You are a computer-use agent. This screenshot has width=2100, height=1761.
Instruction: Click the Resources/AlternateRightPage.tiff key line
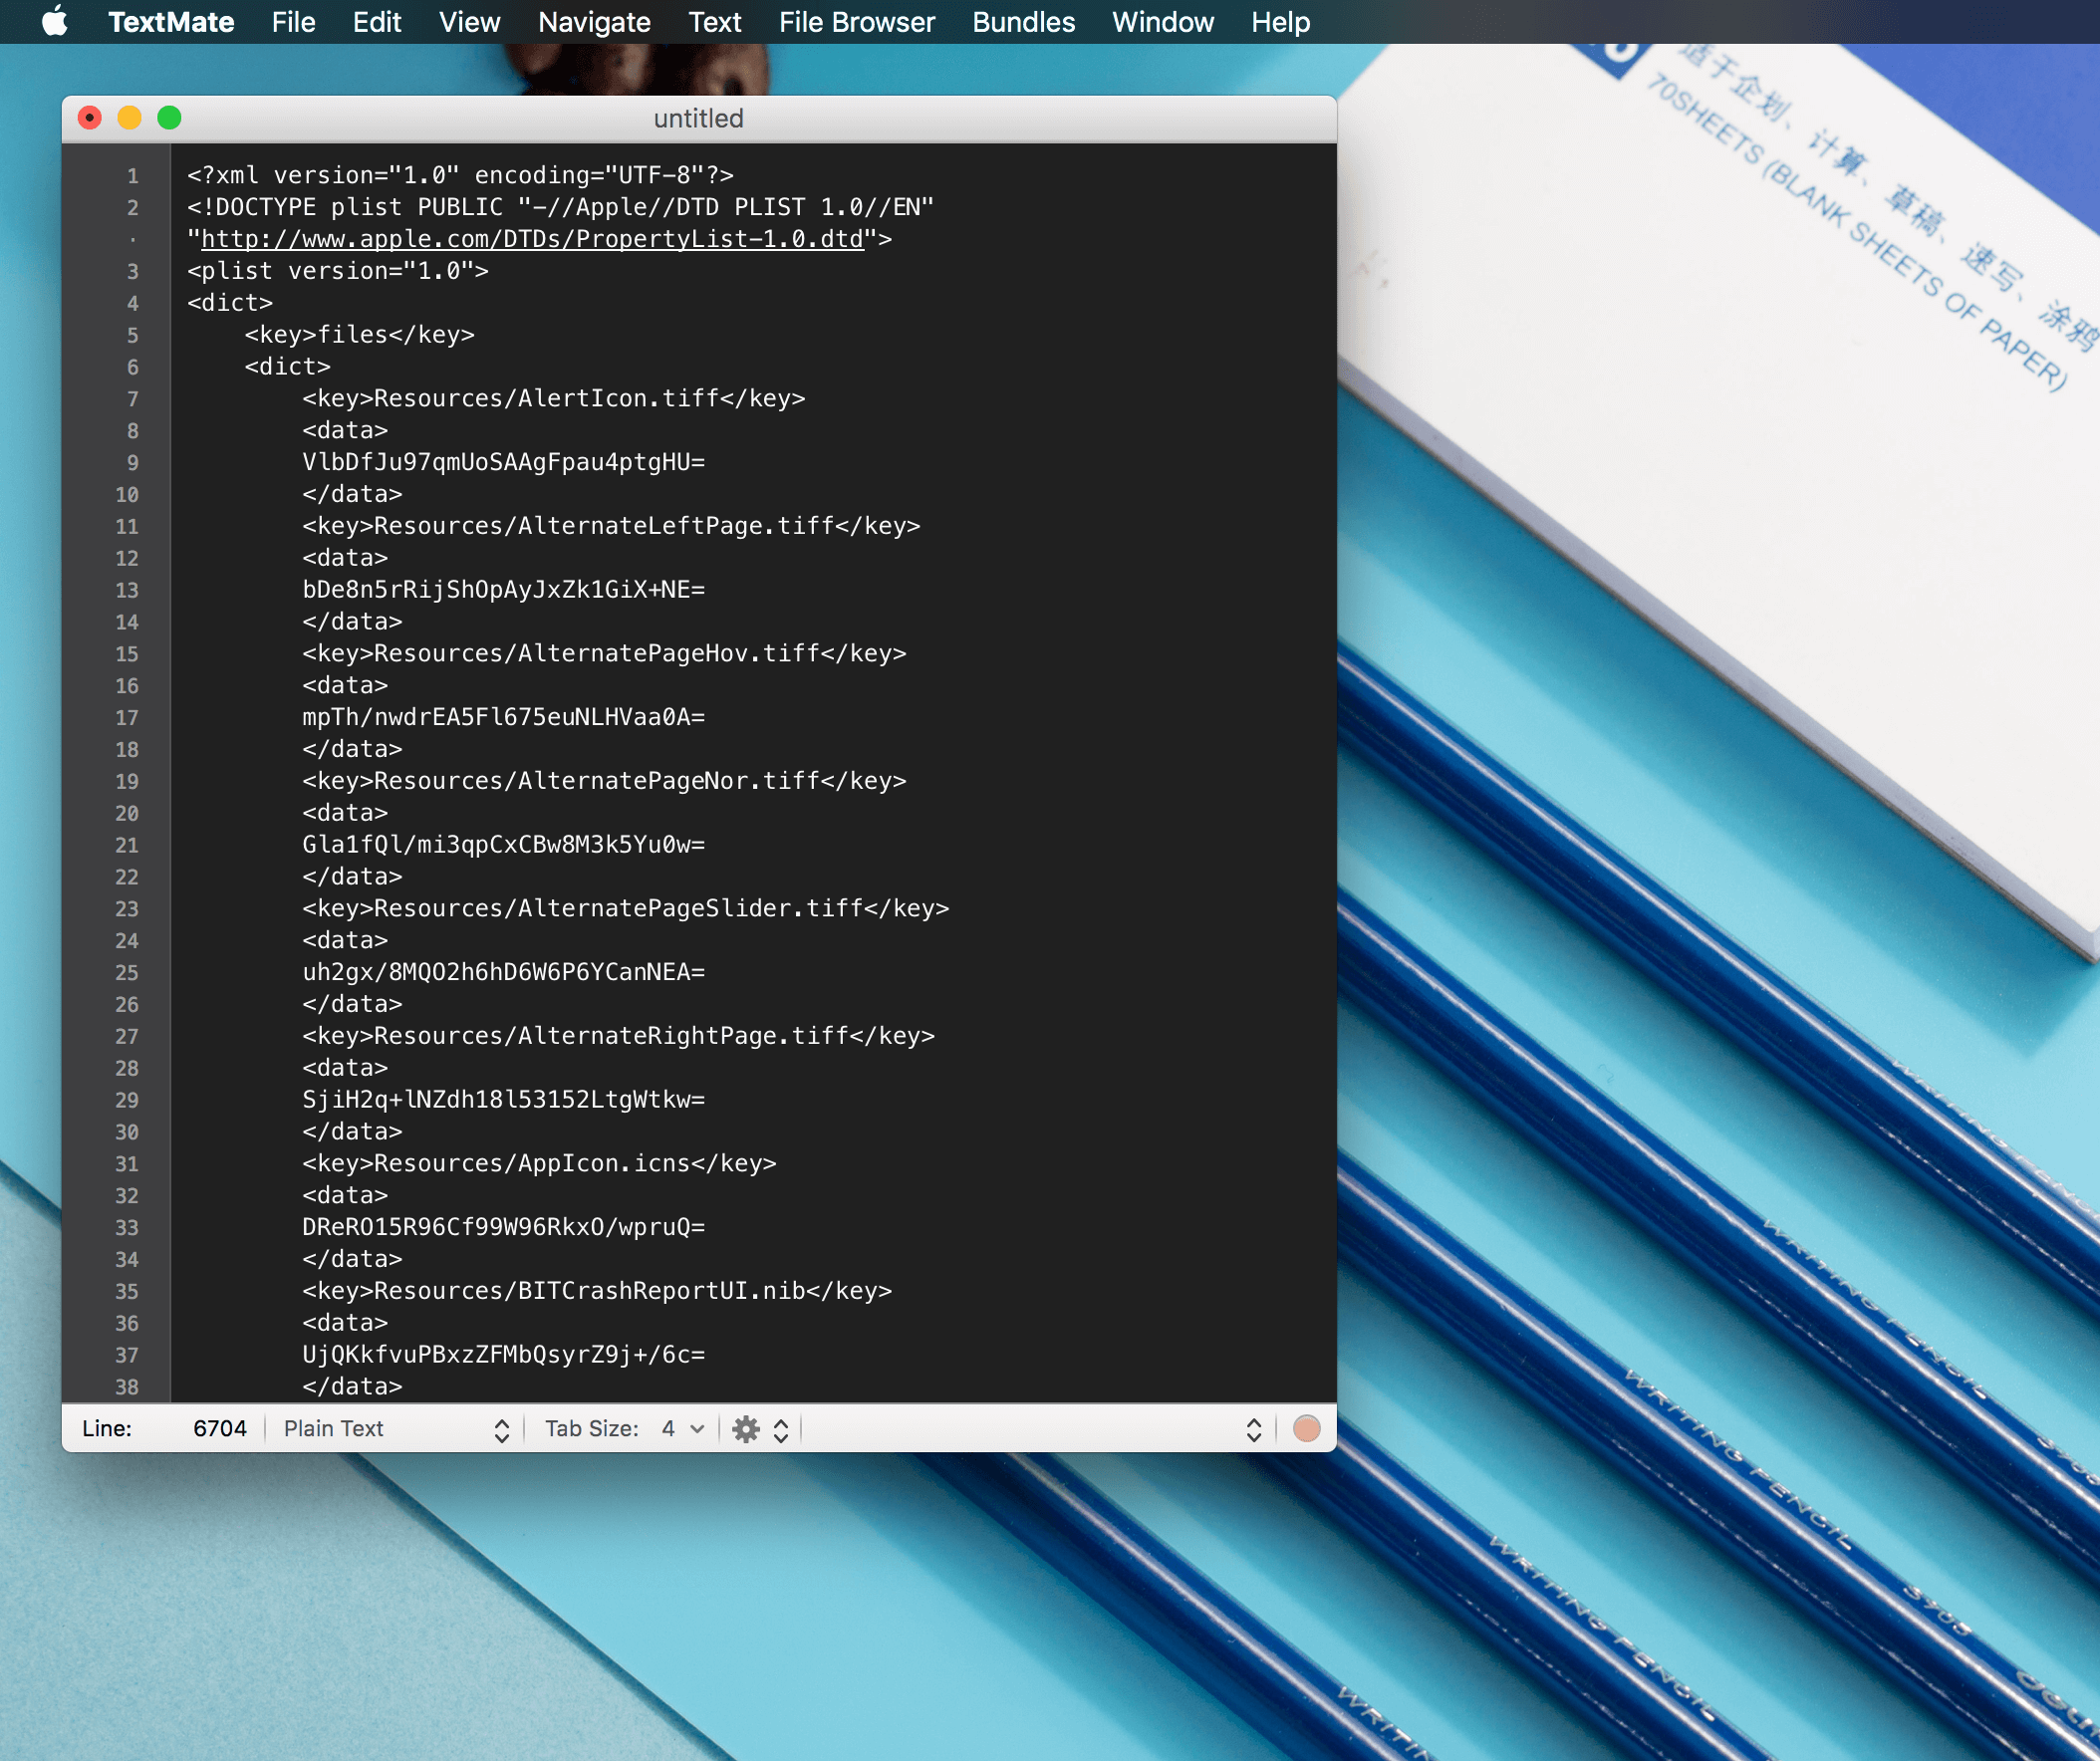click(618, 1036)
